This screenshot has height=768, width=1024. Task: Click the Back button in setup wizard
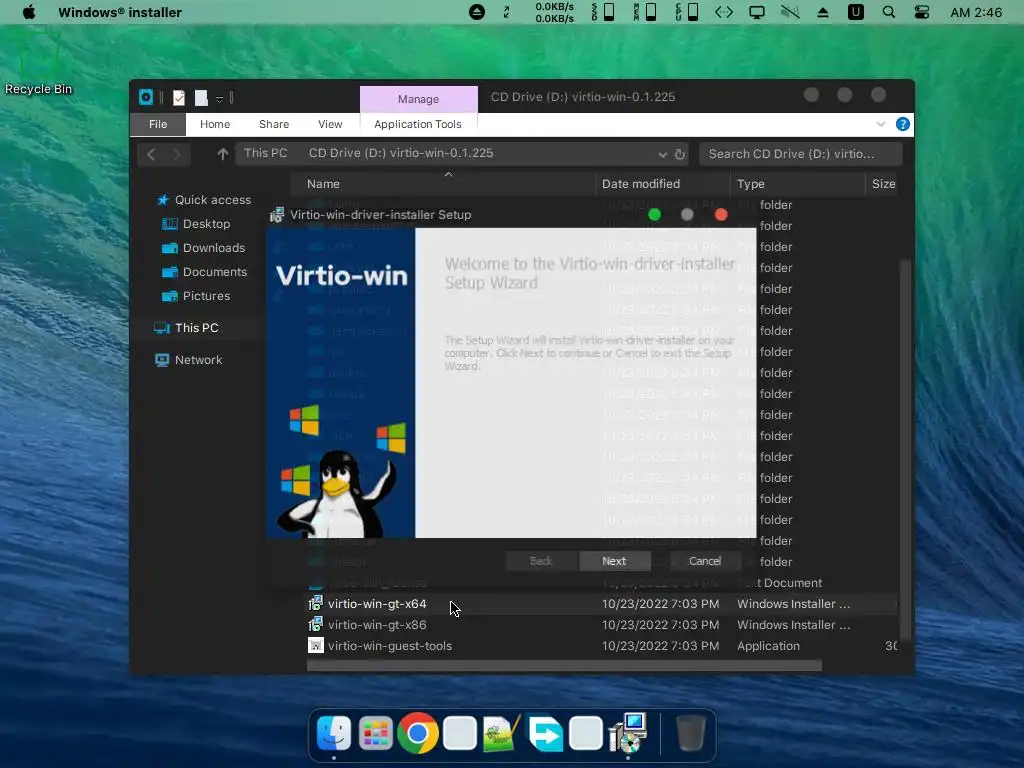click(541, 561)
